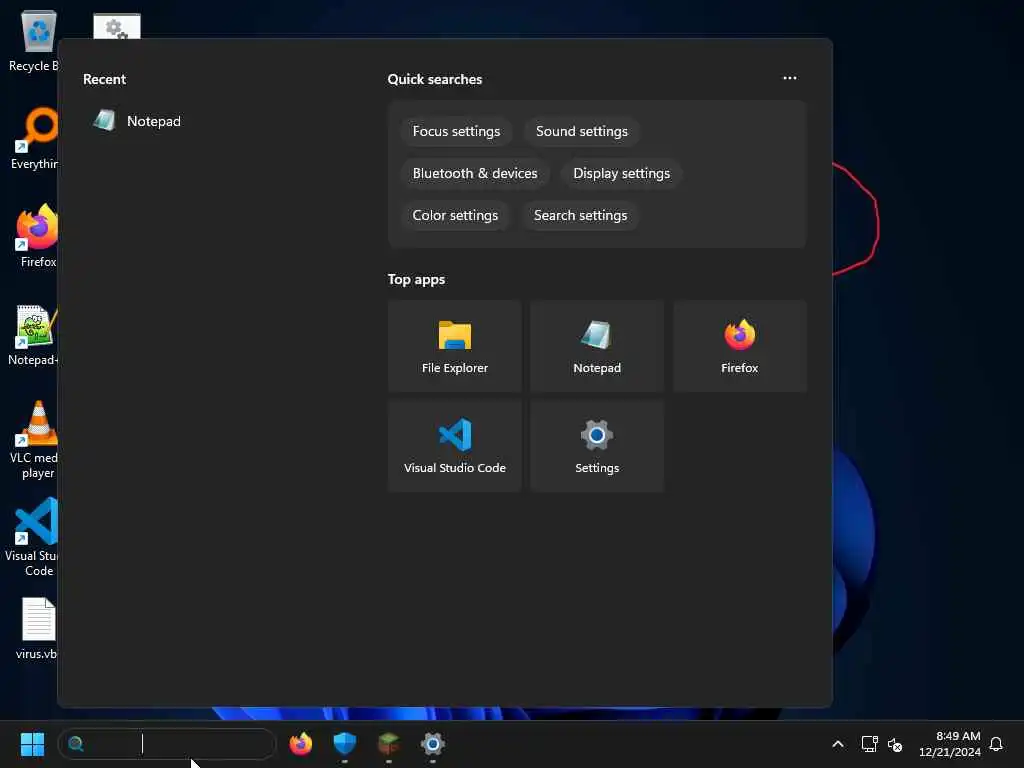This screenshot has height=768, width=1024.
Task: Select the gear-file icon beside Recycle Bin
Action: coord(117,26)
